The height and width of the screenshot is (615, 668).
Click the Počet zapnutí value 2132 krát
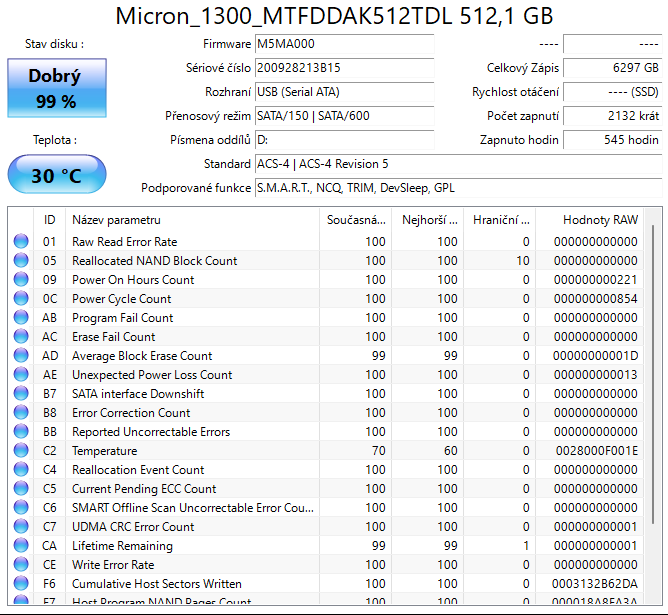(x=612, y=116)
